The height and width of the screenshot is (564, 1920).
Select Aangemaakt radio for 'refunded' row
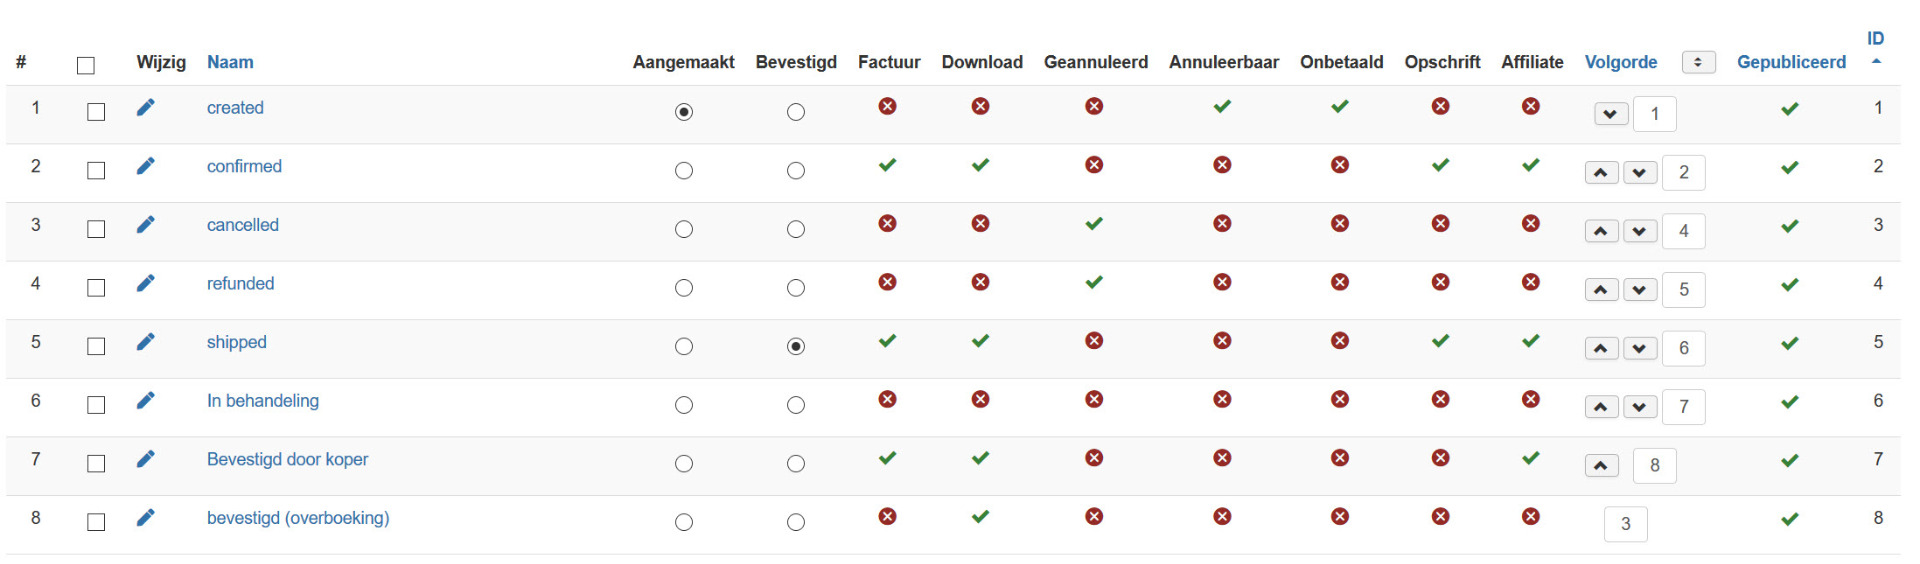point(684,288)
